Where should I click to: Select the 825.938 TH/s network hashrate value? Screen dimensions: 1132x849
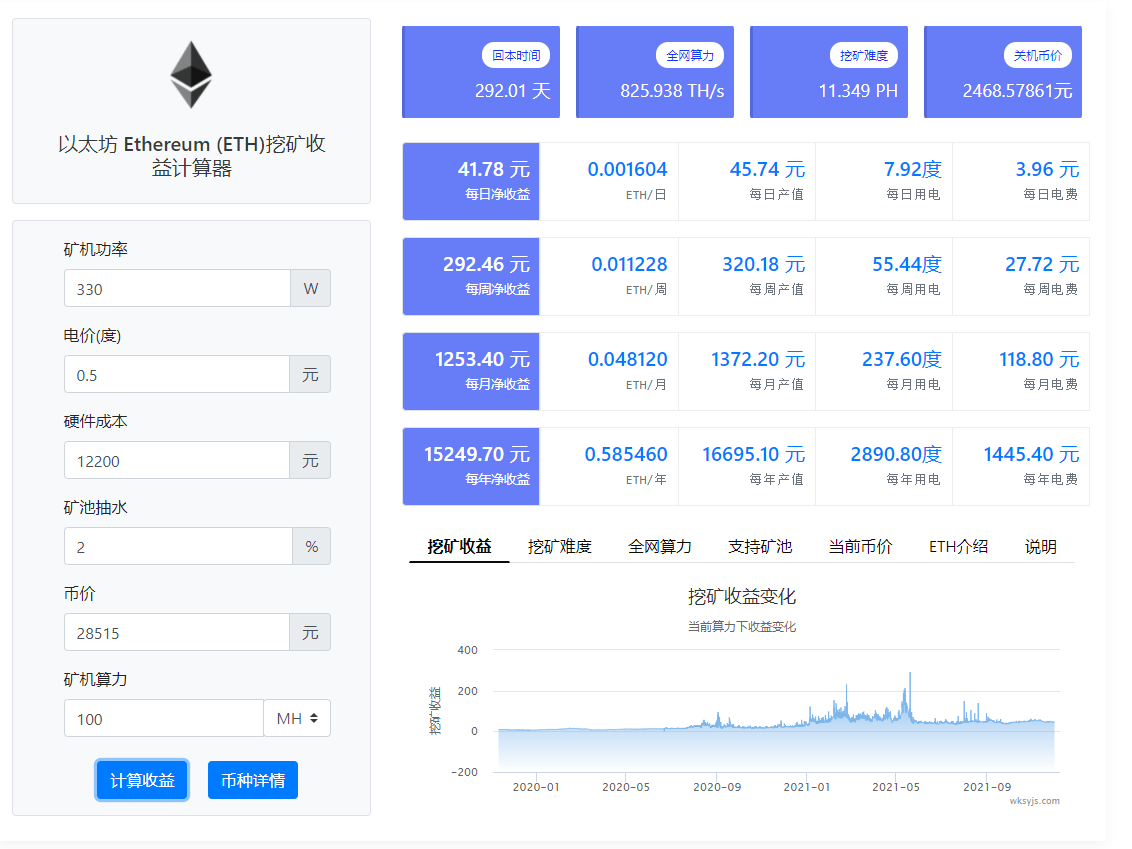click(x=672, y=91)
